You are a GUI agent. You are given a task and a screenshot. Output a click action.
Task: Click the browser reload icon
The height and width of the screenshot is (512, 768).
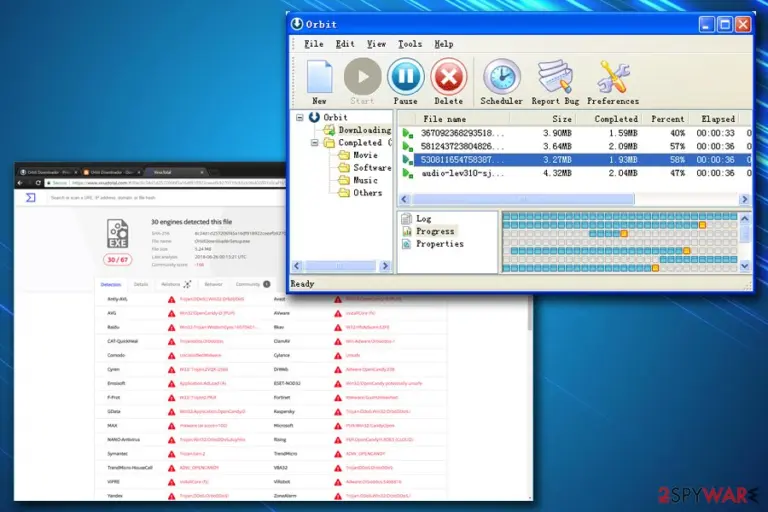tap(38, 183)
